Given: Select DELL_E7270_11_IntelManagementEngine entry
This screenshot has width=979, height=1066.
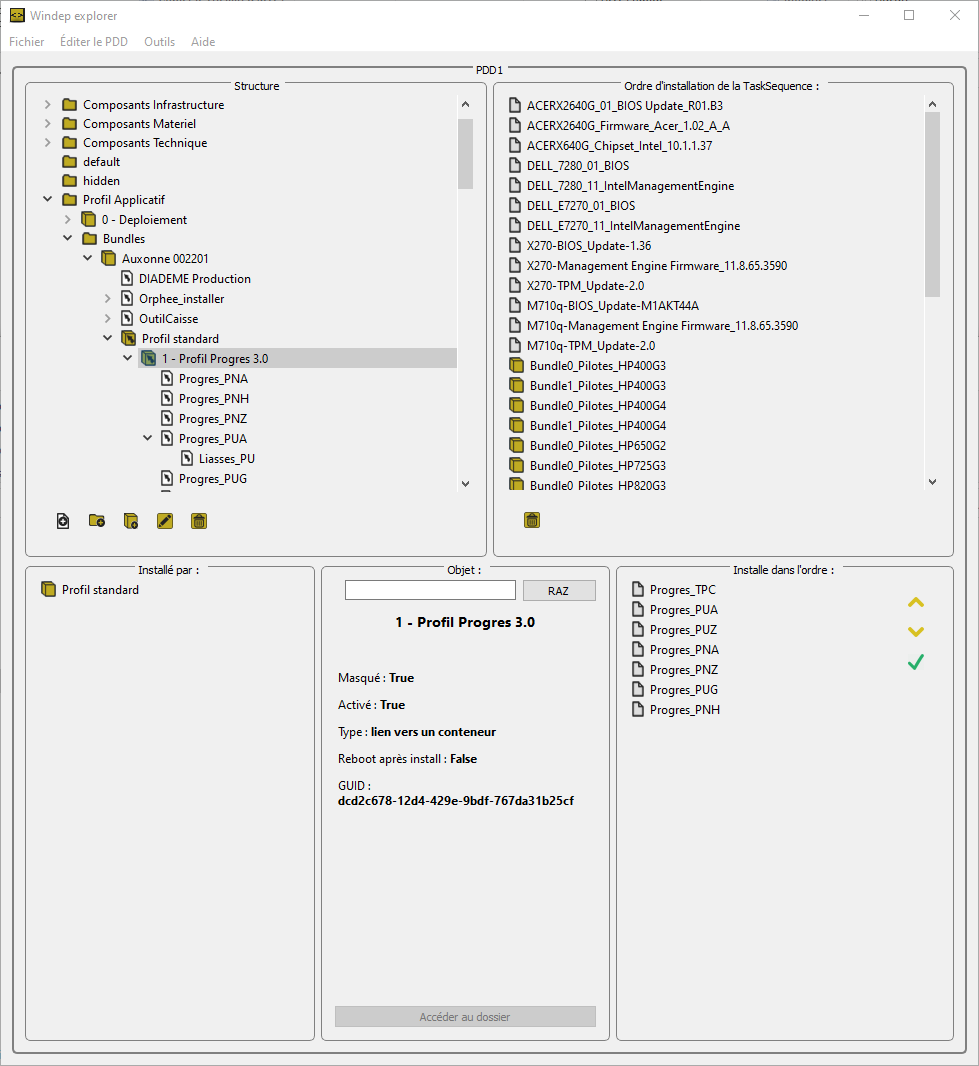Looking at the screenshot, I should (x=633, y=226).
